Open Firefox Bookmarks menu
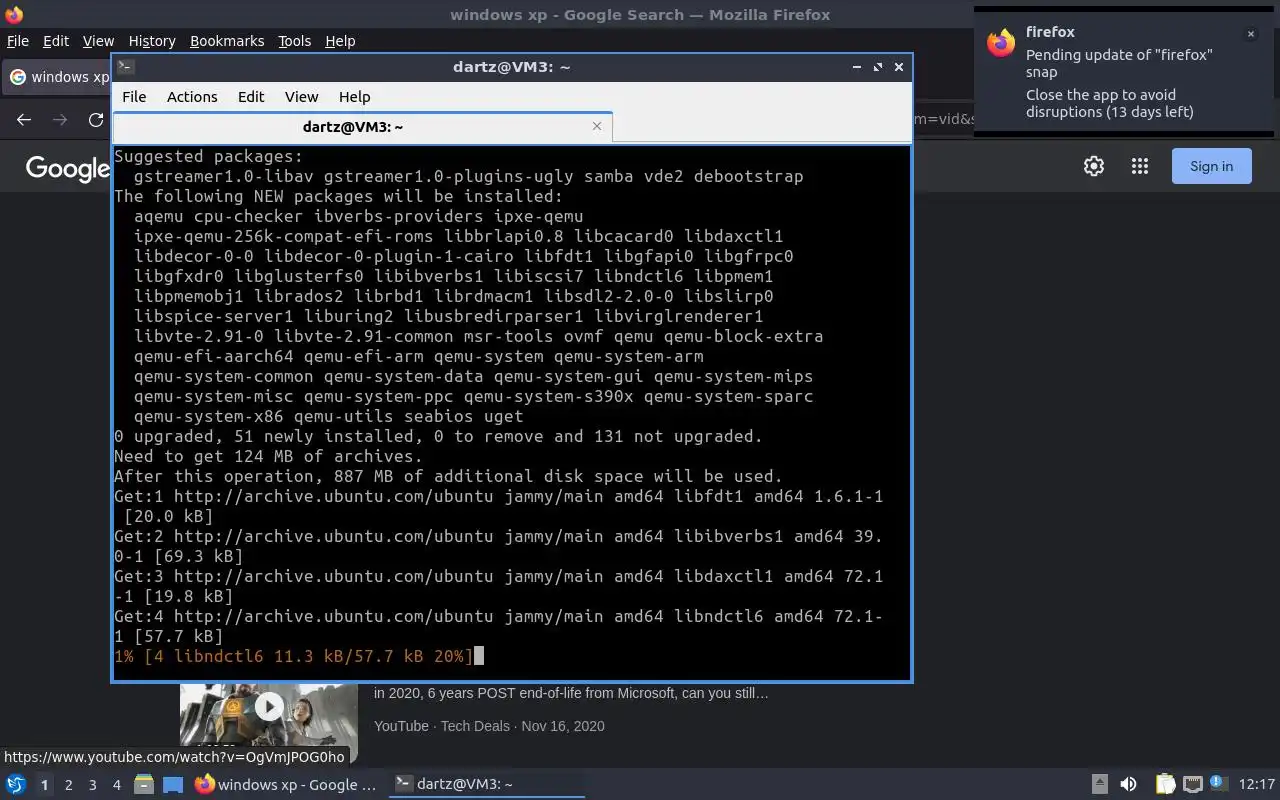 227,41
